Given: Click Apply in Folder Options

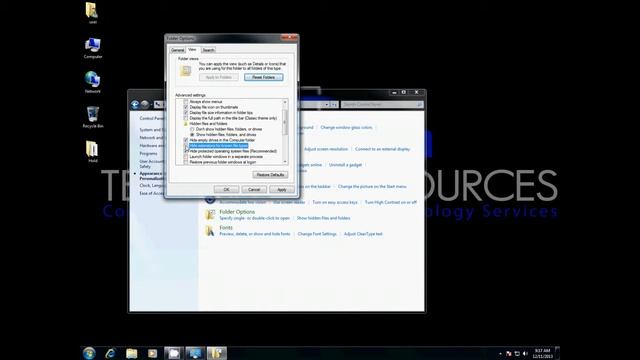Looking at the screenshot, I should click(282, 189).
